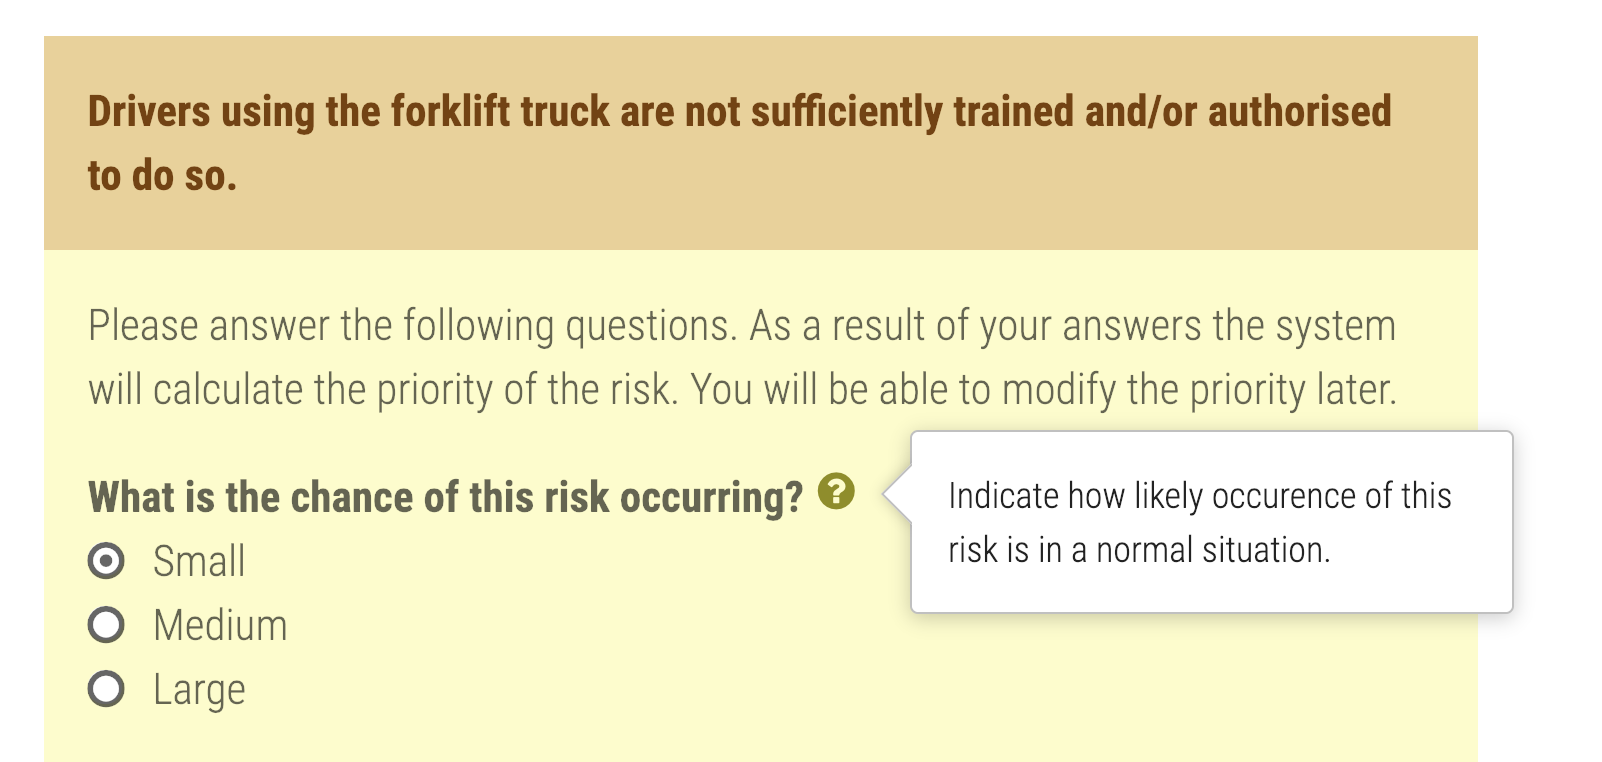Click the "What is the chance" question label
Viewport: 1602px width, 762px height.
[x=445, y=497]
